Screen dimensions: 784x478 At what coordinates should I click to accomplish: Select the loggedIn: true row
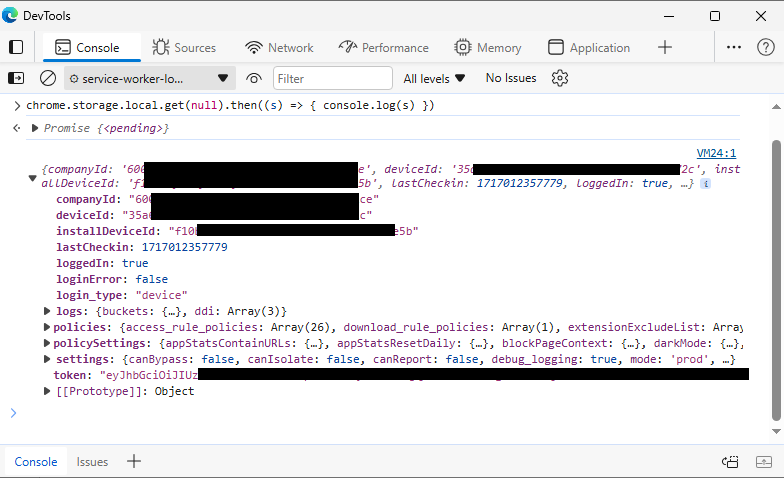tap(102, 263)
